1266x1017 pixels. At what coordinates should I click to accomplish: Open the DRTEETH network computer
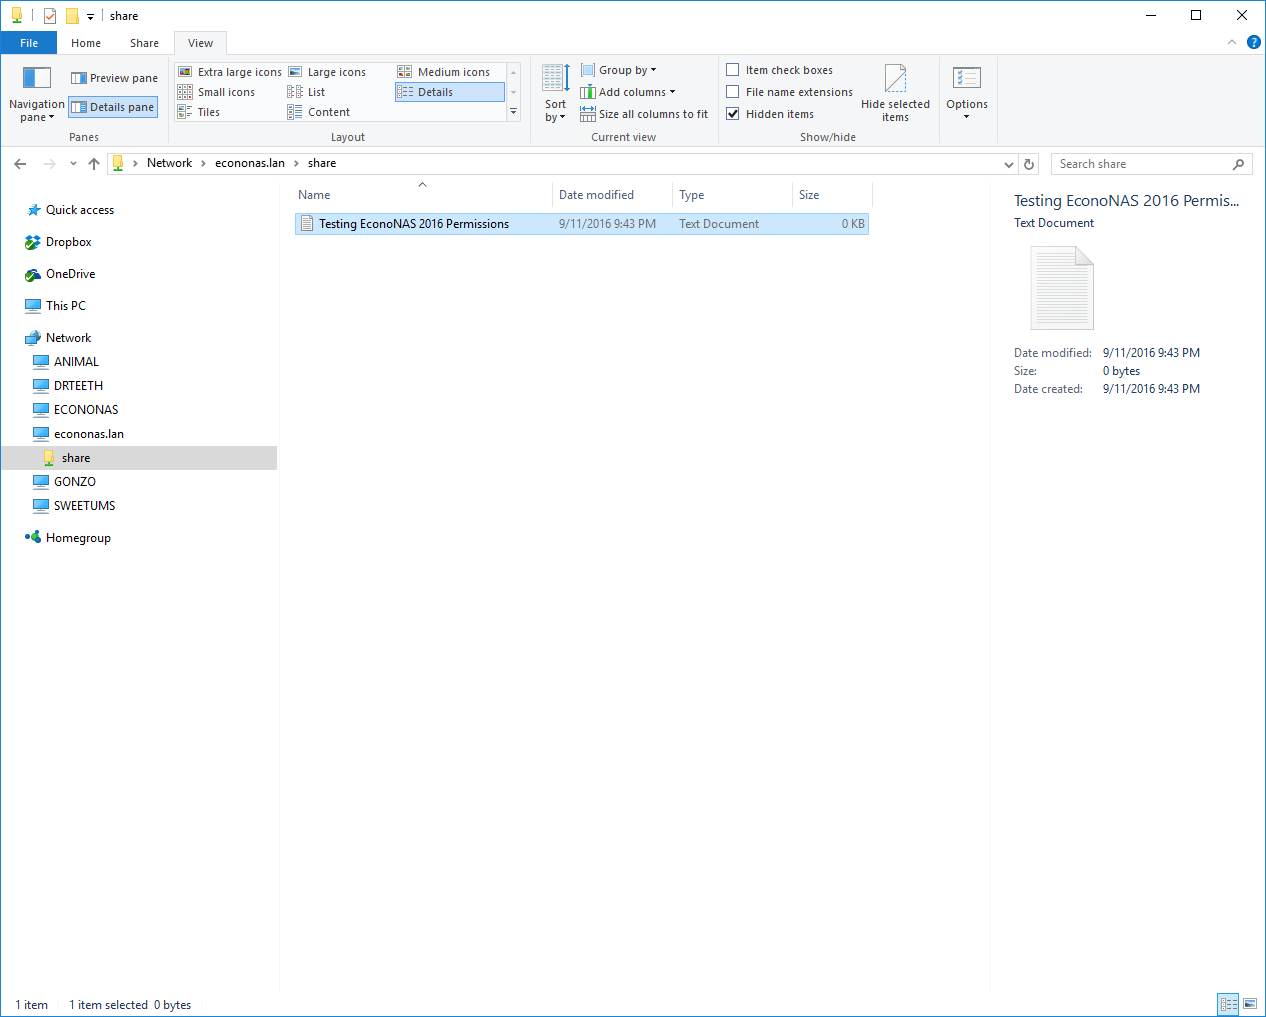click(78, 386)
